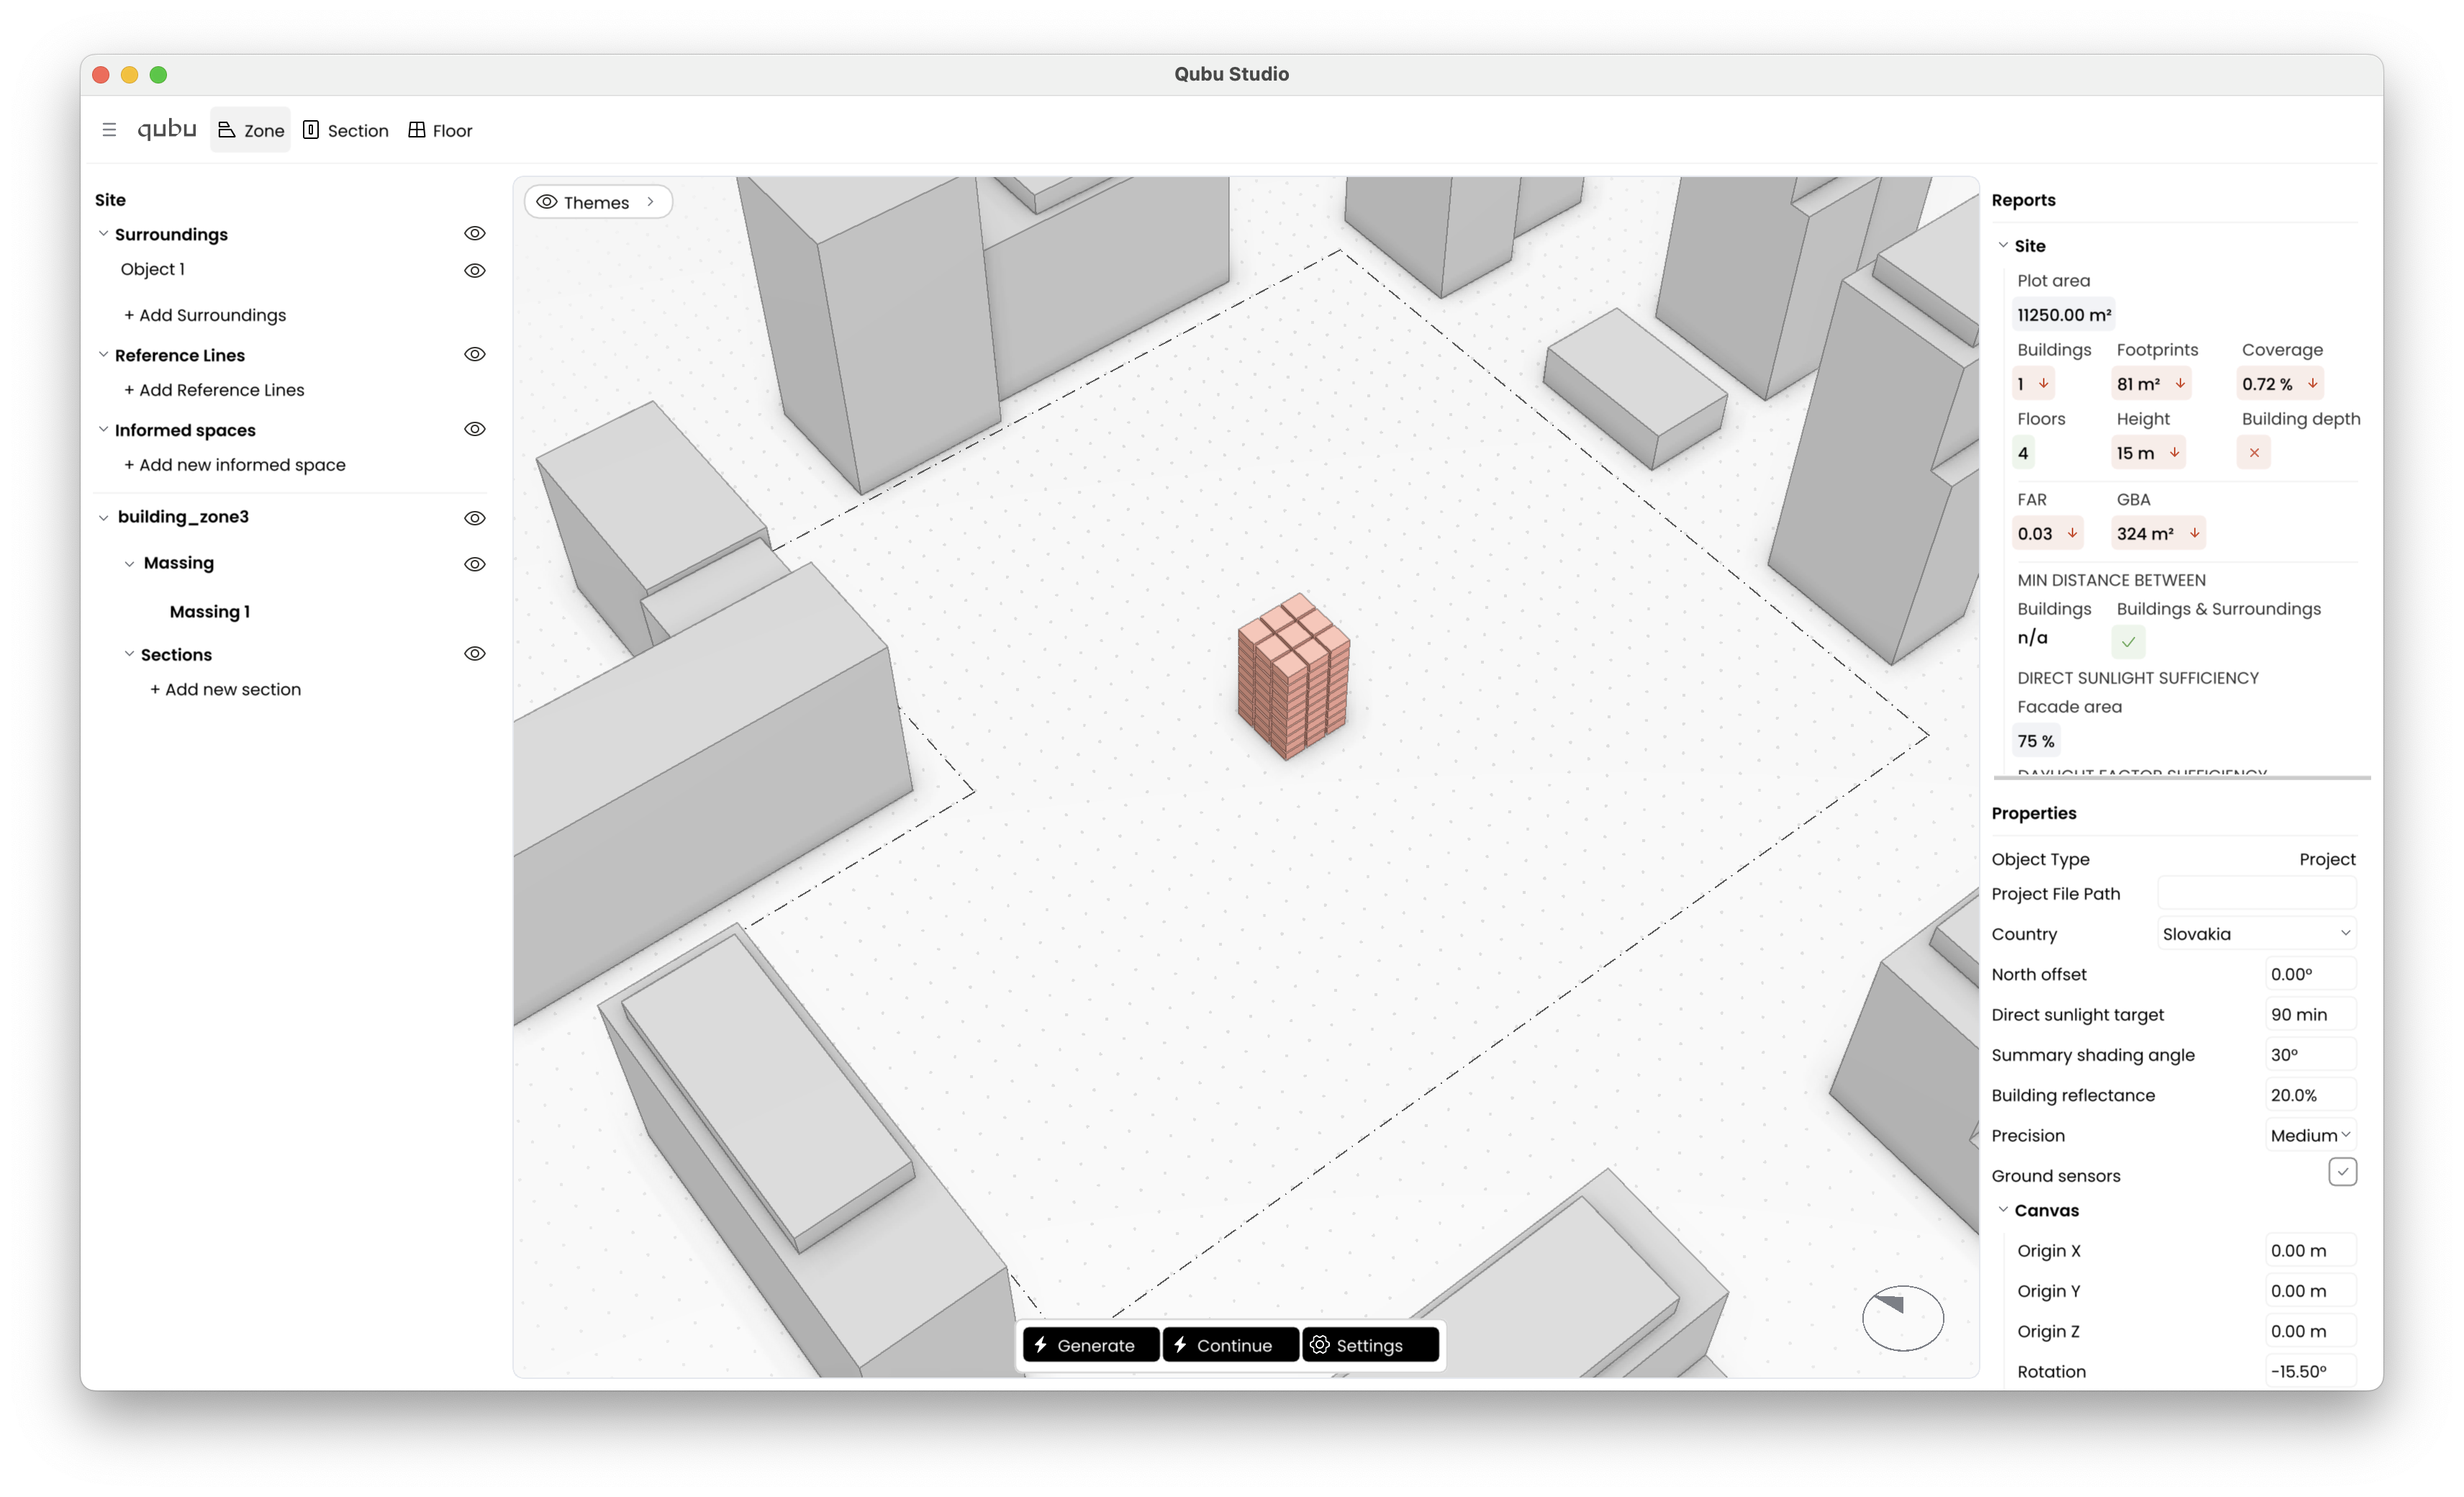Click the Plot area value 11250.00 m²

click(2064, 315)
